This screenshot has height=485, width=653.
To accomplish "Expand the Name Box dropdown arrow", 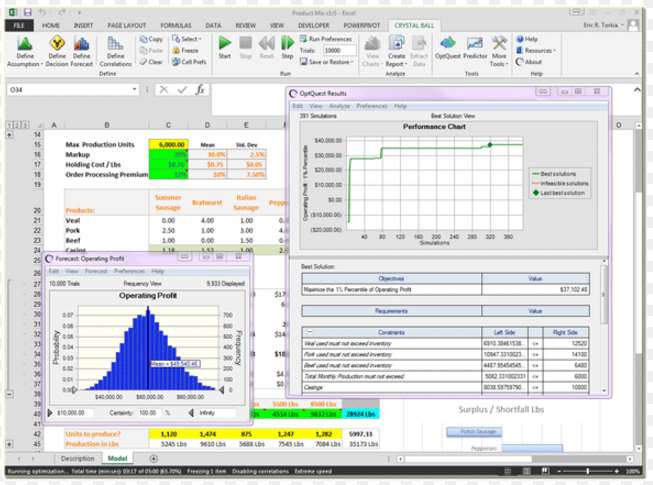I will pyautogui.click(x=134, y=90).
